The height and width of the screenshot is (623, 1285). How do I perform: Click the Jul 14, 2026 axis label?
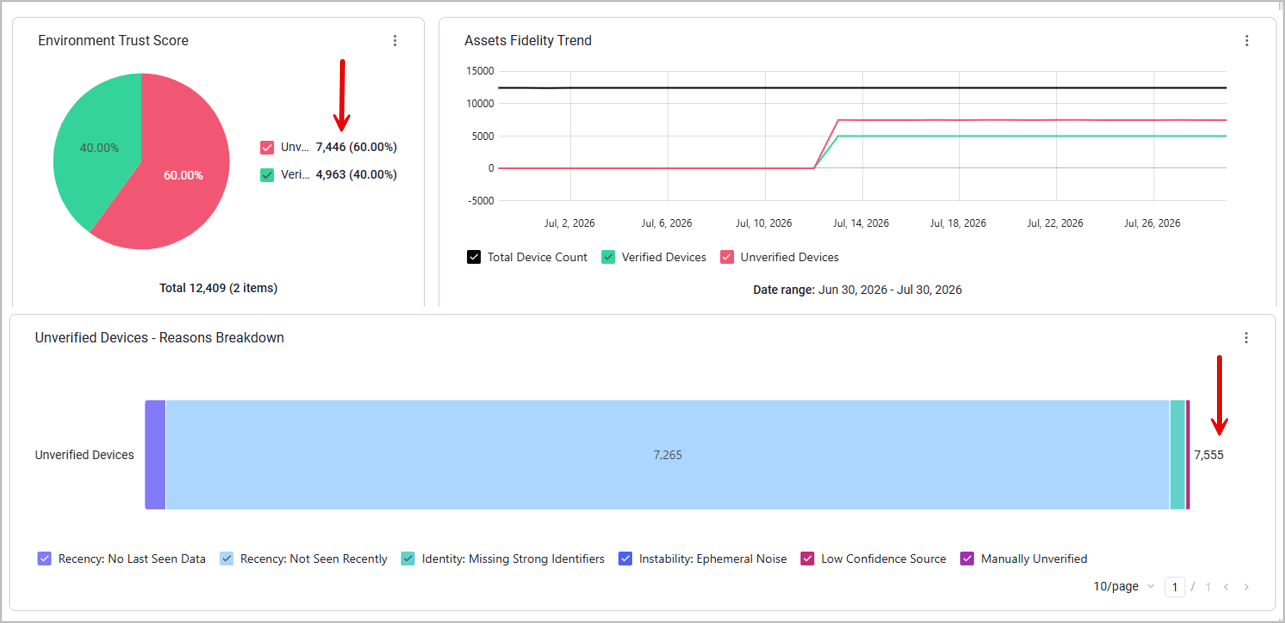pyautogui.click(x=861, y=224)
